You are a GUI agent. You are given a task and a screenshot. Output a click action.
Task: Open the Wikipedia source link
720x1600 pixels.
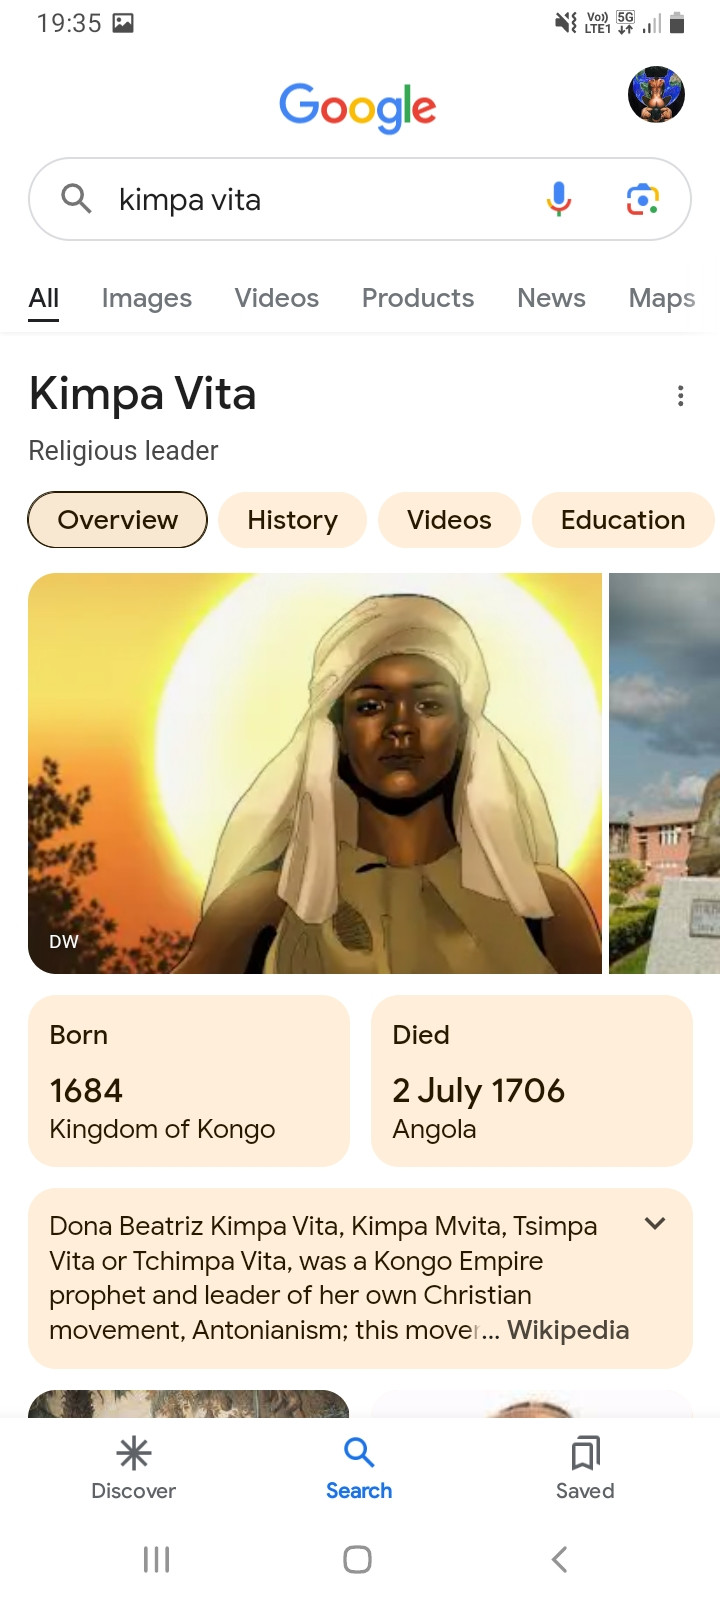click(568, 1330)
